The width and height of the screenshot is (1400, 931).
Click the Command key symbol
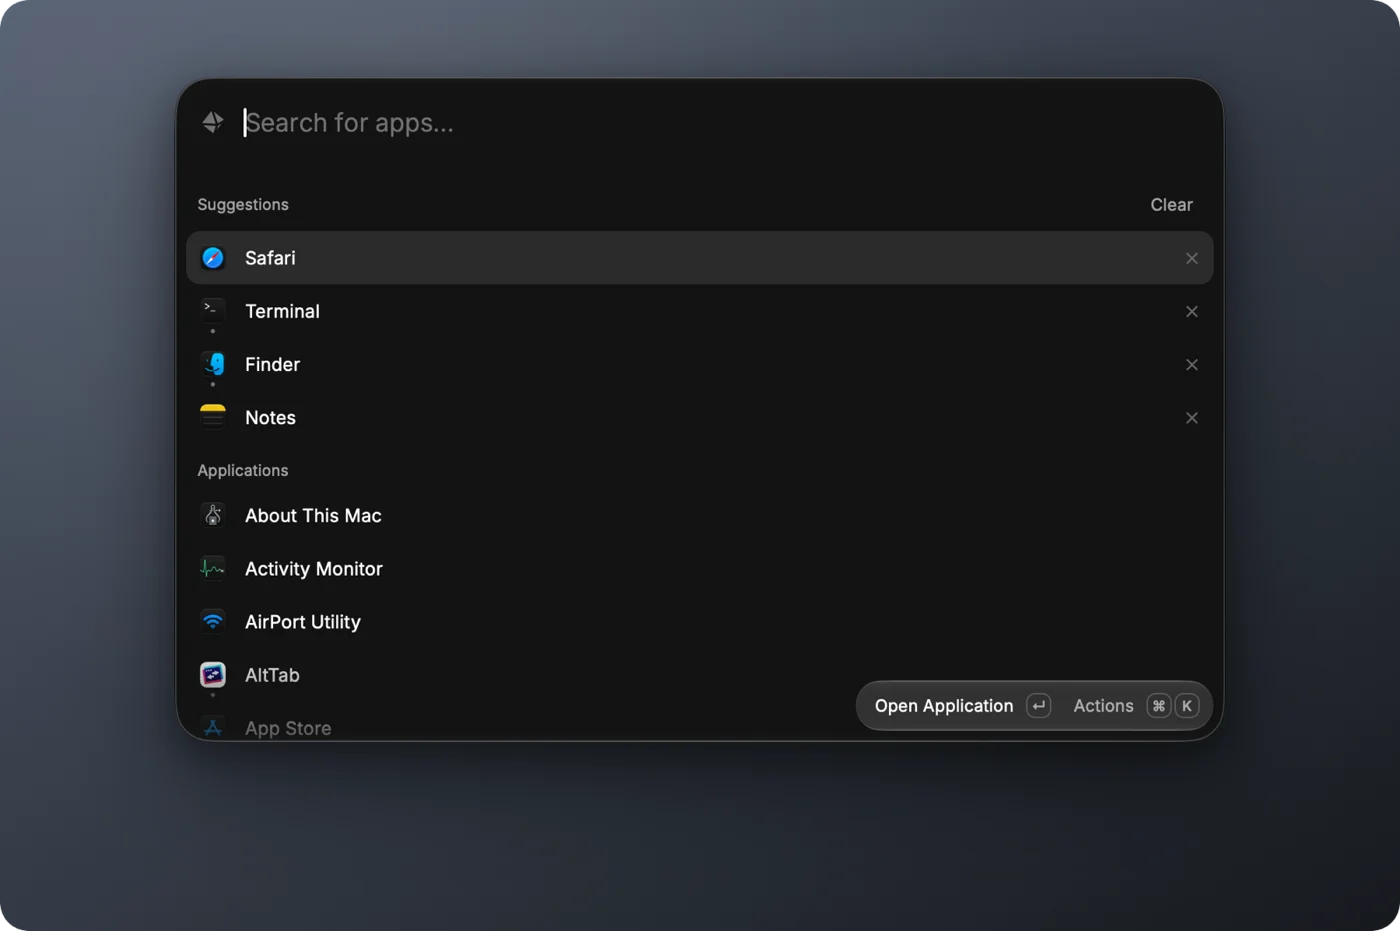coord(1159,706)
